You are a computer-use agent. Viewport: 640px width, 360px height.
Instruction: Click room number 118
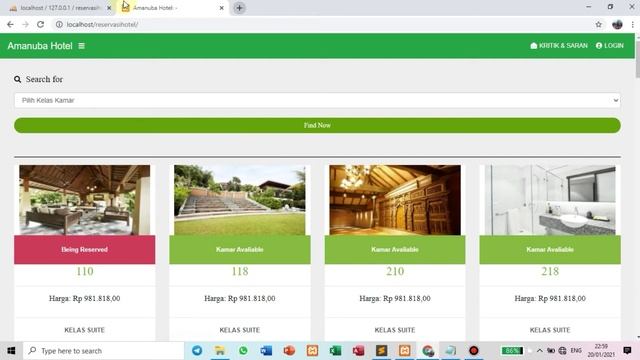coord(240,271)
